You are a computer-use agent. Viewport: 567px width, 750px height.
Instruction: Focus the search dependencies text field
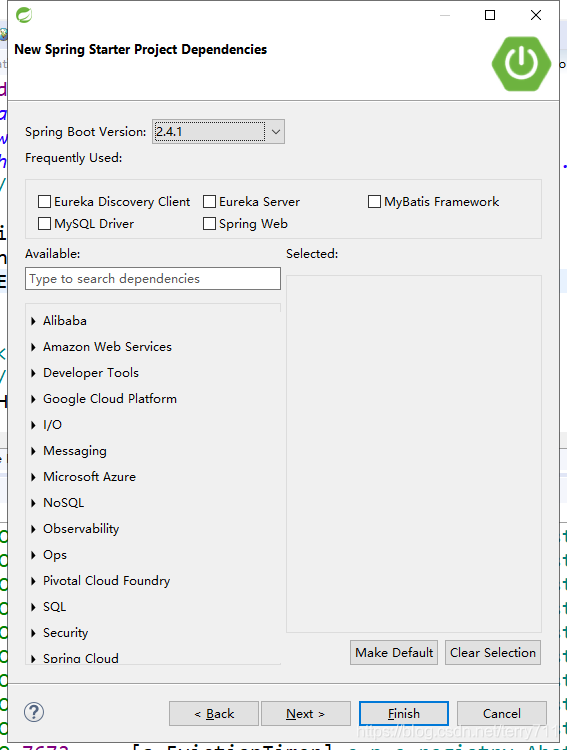153,278
